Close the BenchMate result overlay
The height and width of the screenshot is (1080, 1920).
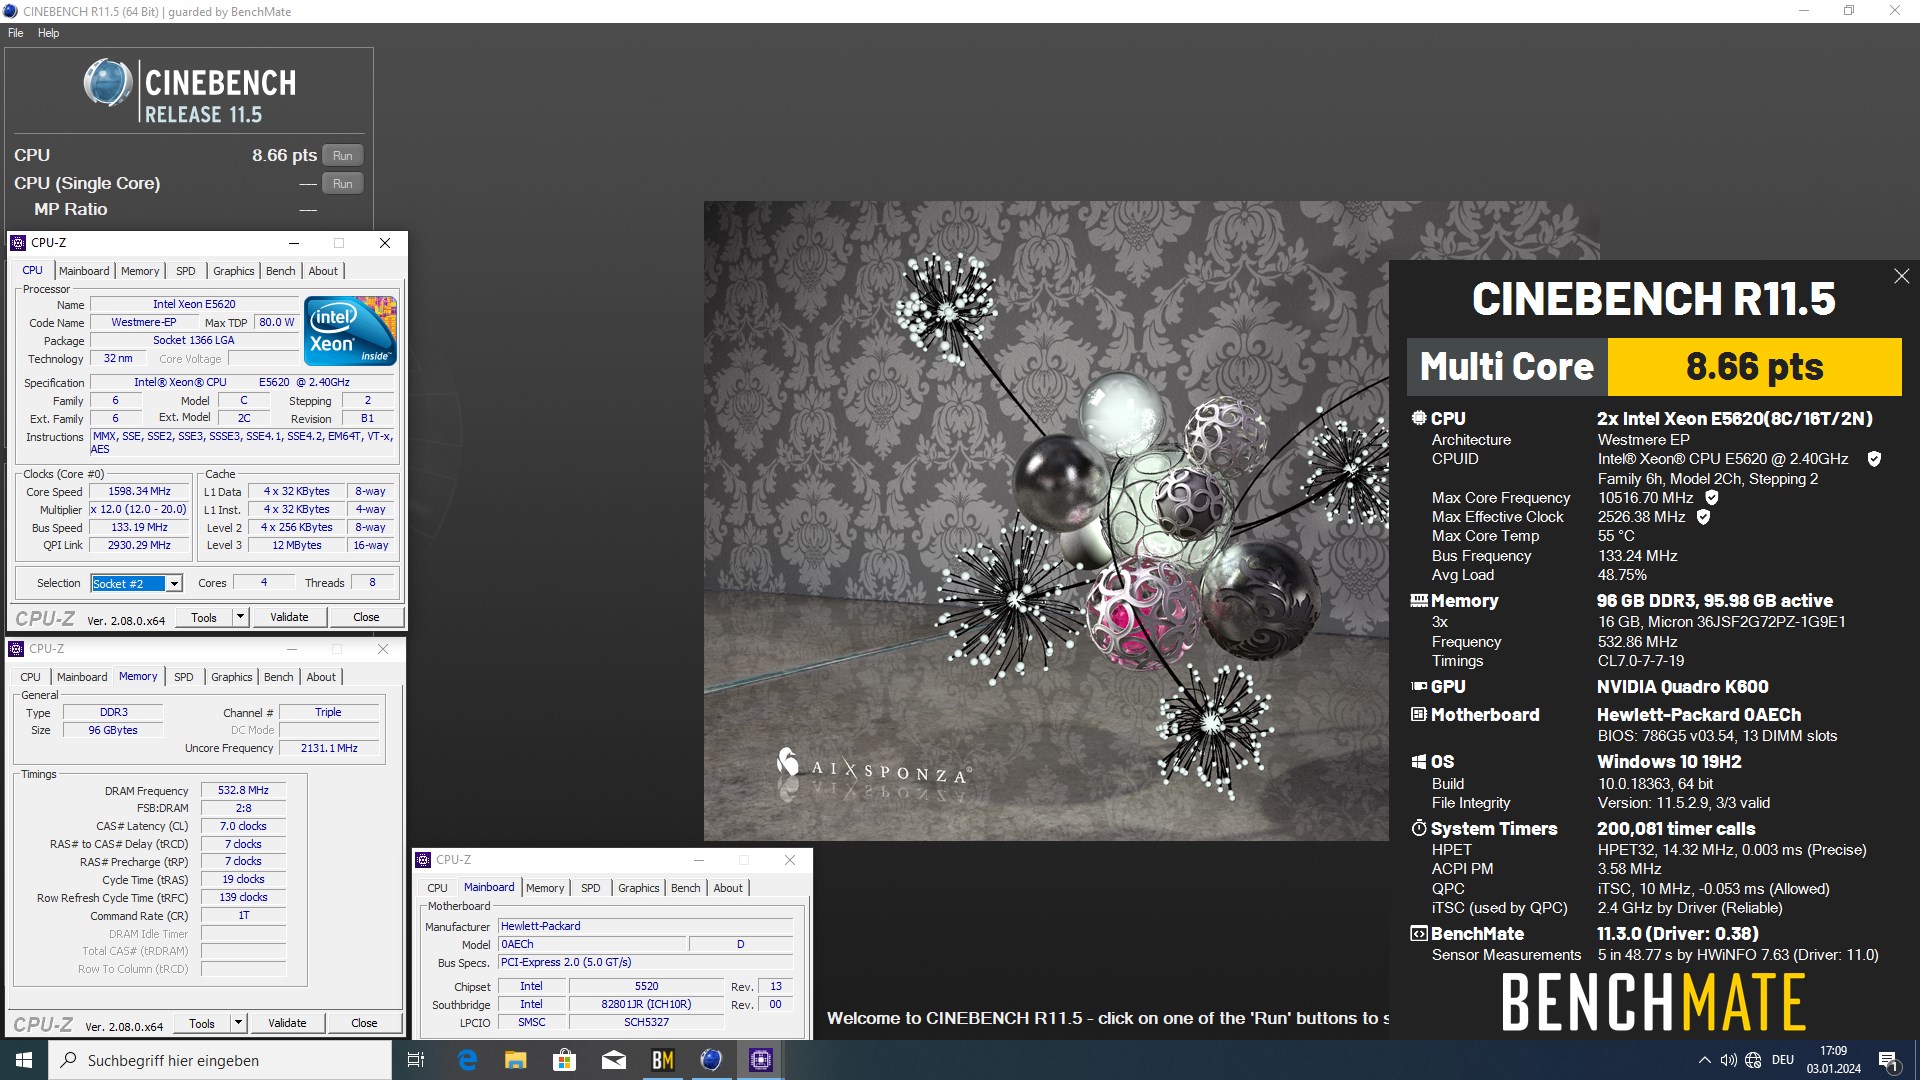1901,276
